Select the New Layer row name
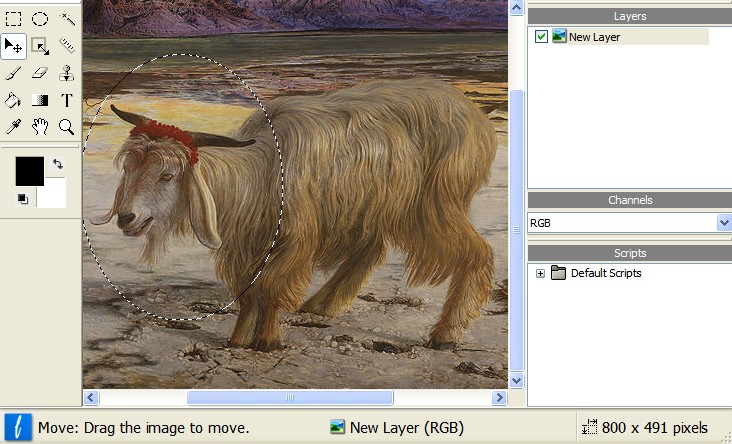The width and height of the screenshot is (732, 444). click(x=594, y=37)
